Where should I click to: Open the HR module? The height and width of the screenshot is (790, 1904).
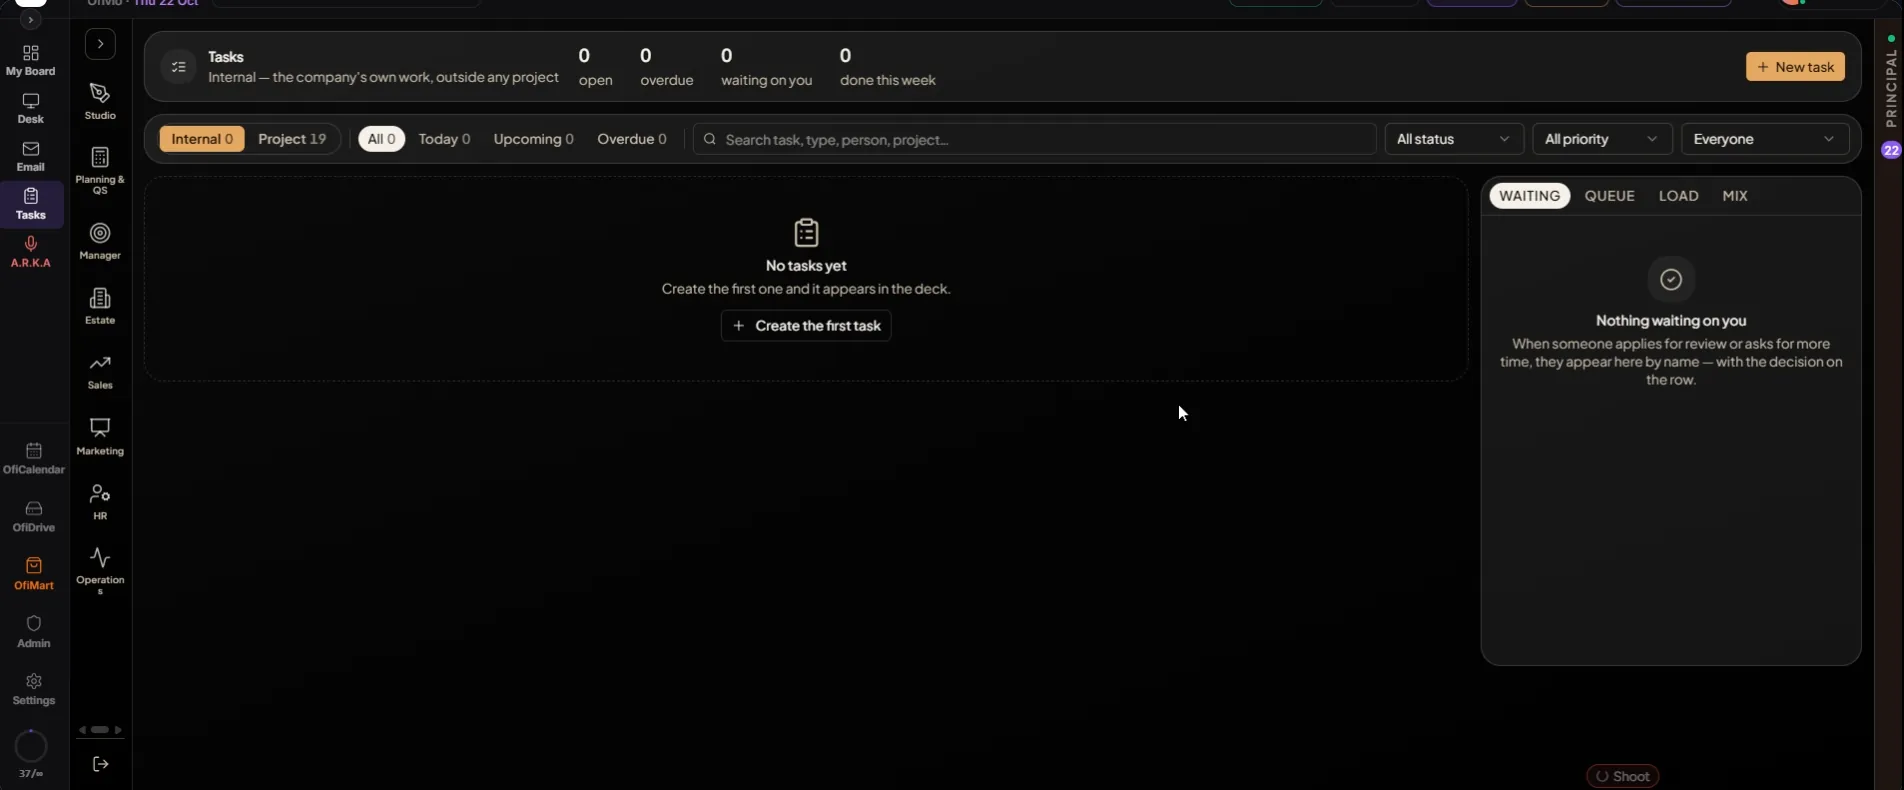[x=100, y=502]
